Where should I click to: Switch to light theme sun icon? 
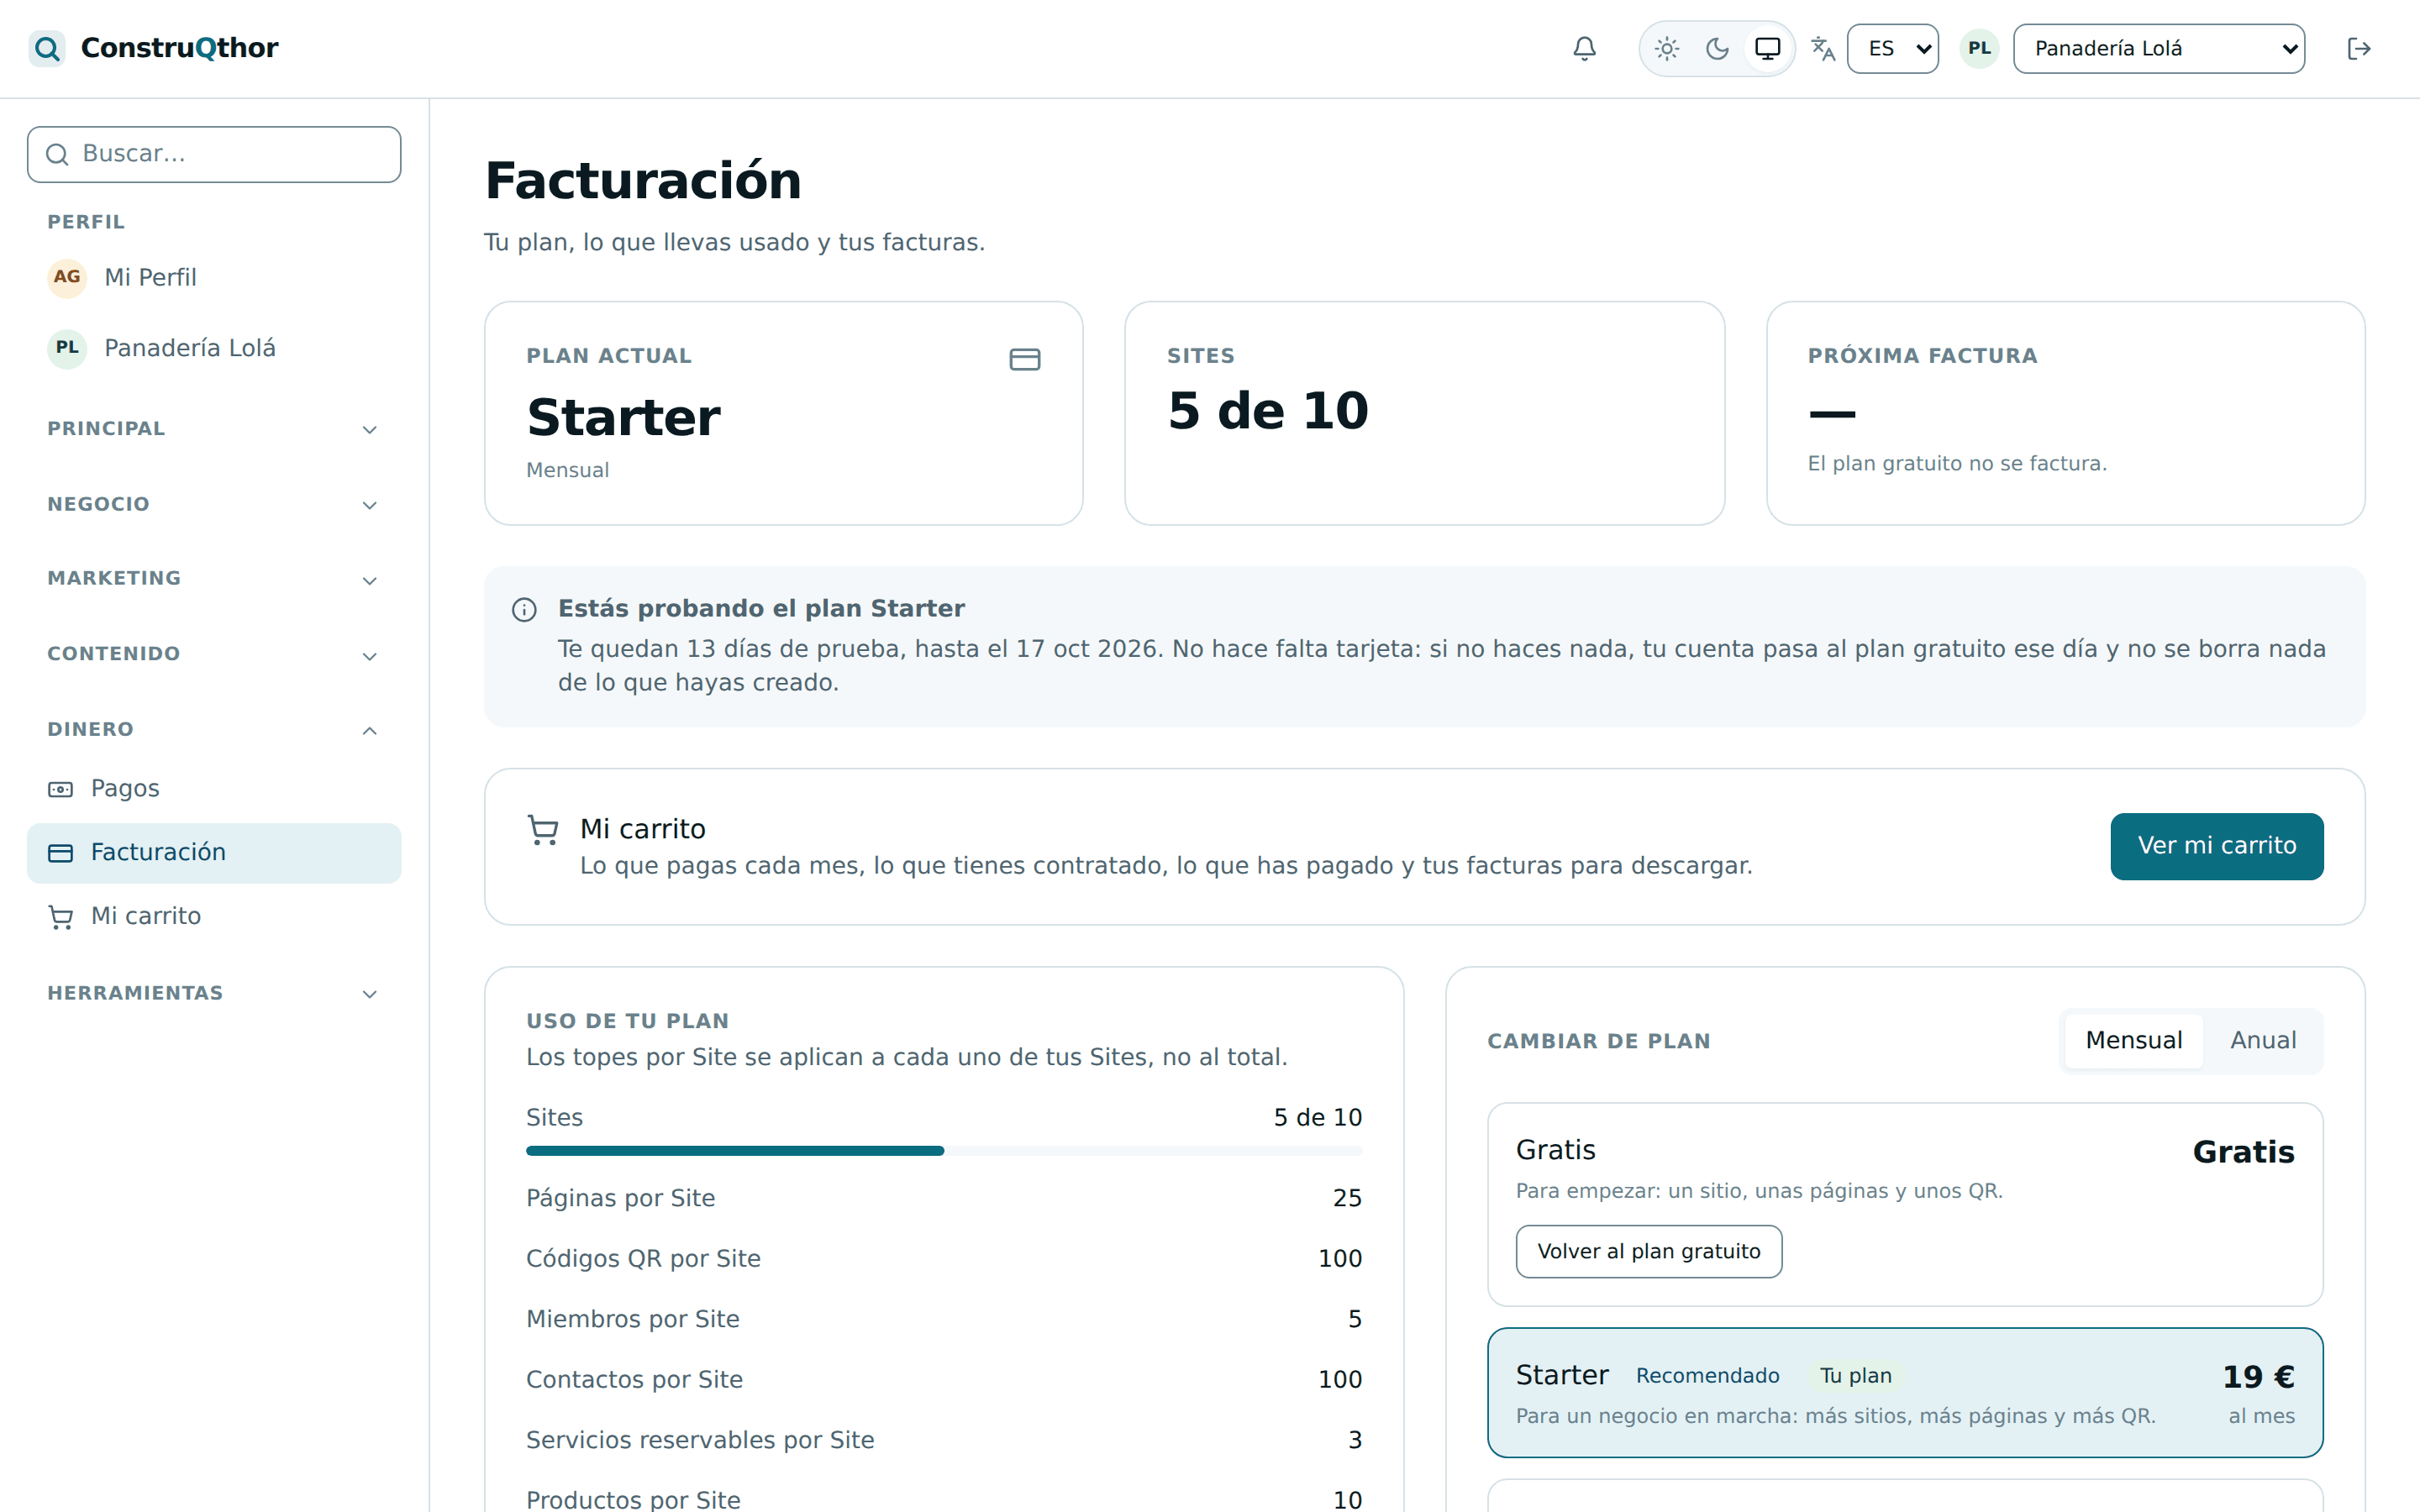tap(1666, 48)
